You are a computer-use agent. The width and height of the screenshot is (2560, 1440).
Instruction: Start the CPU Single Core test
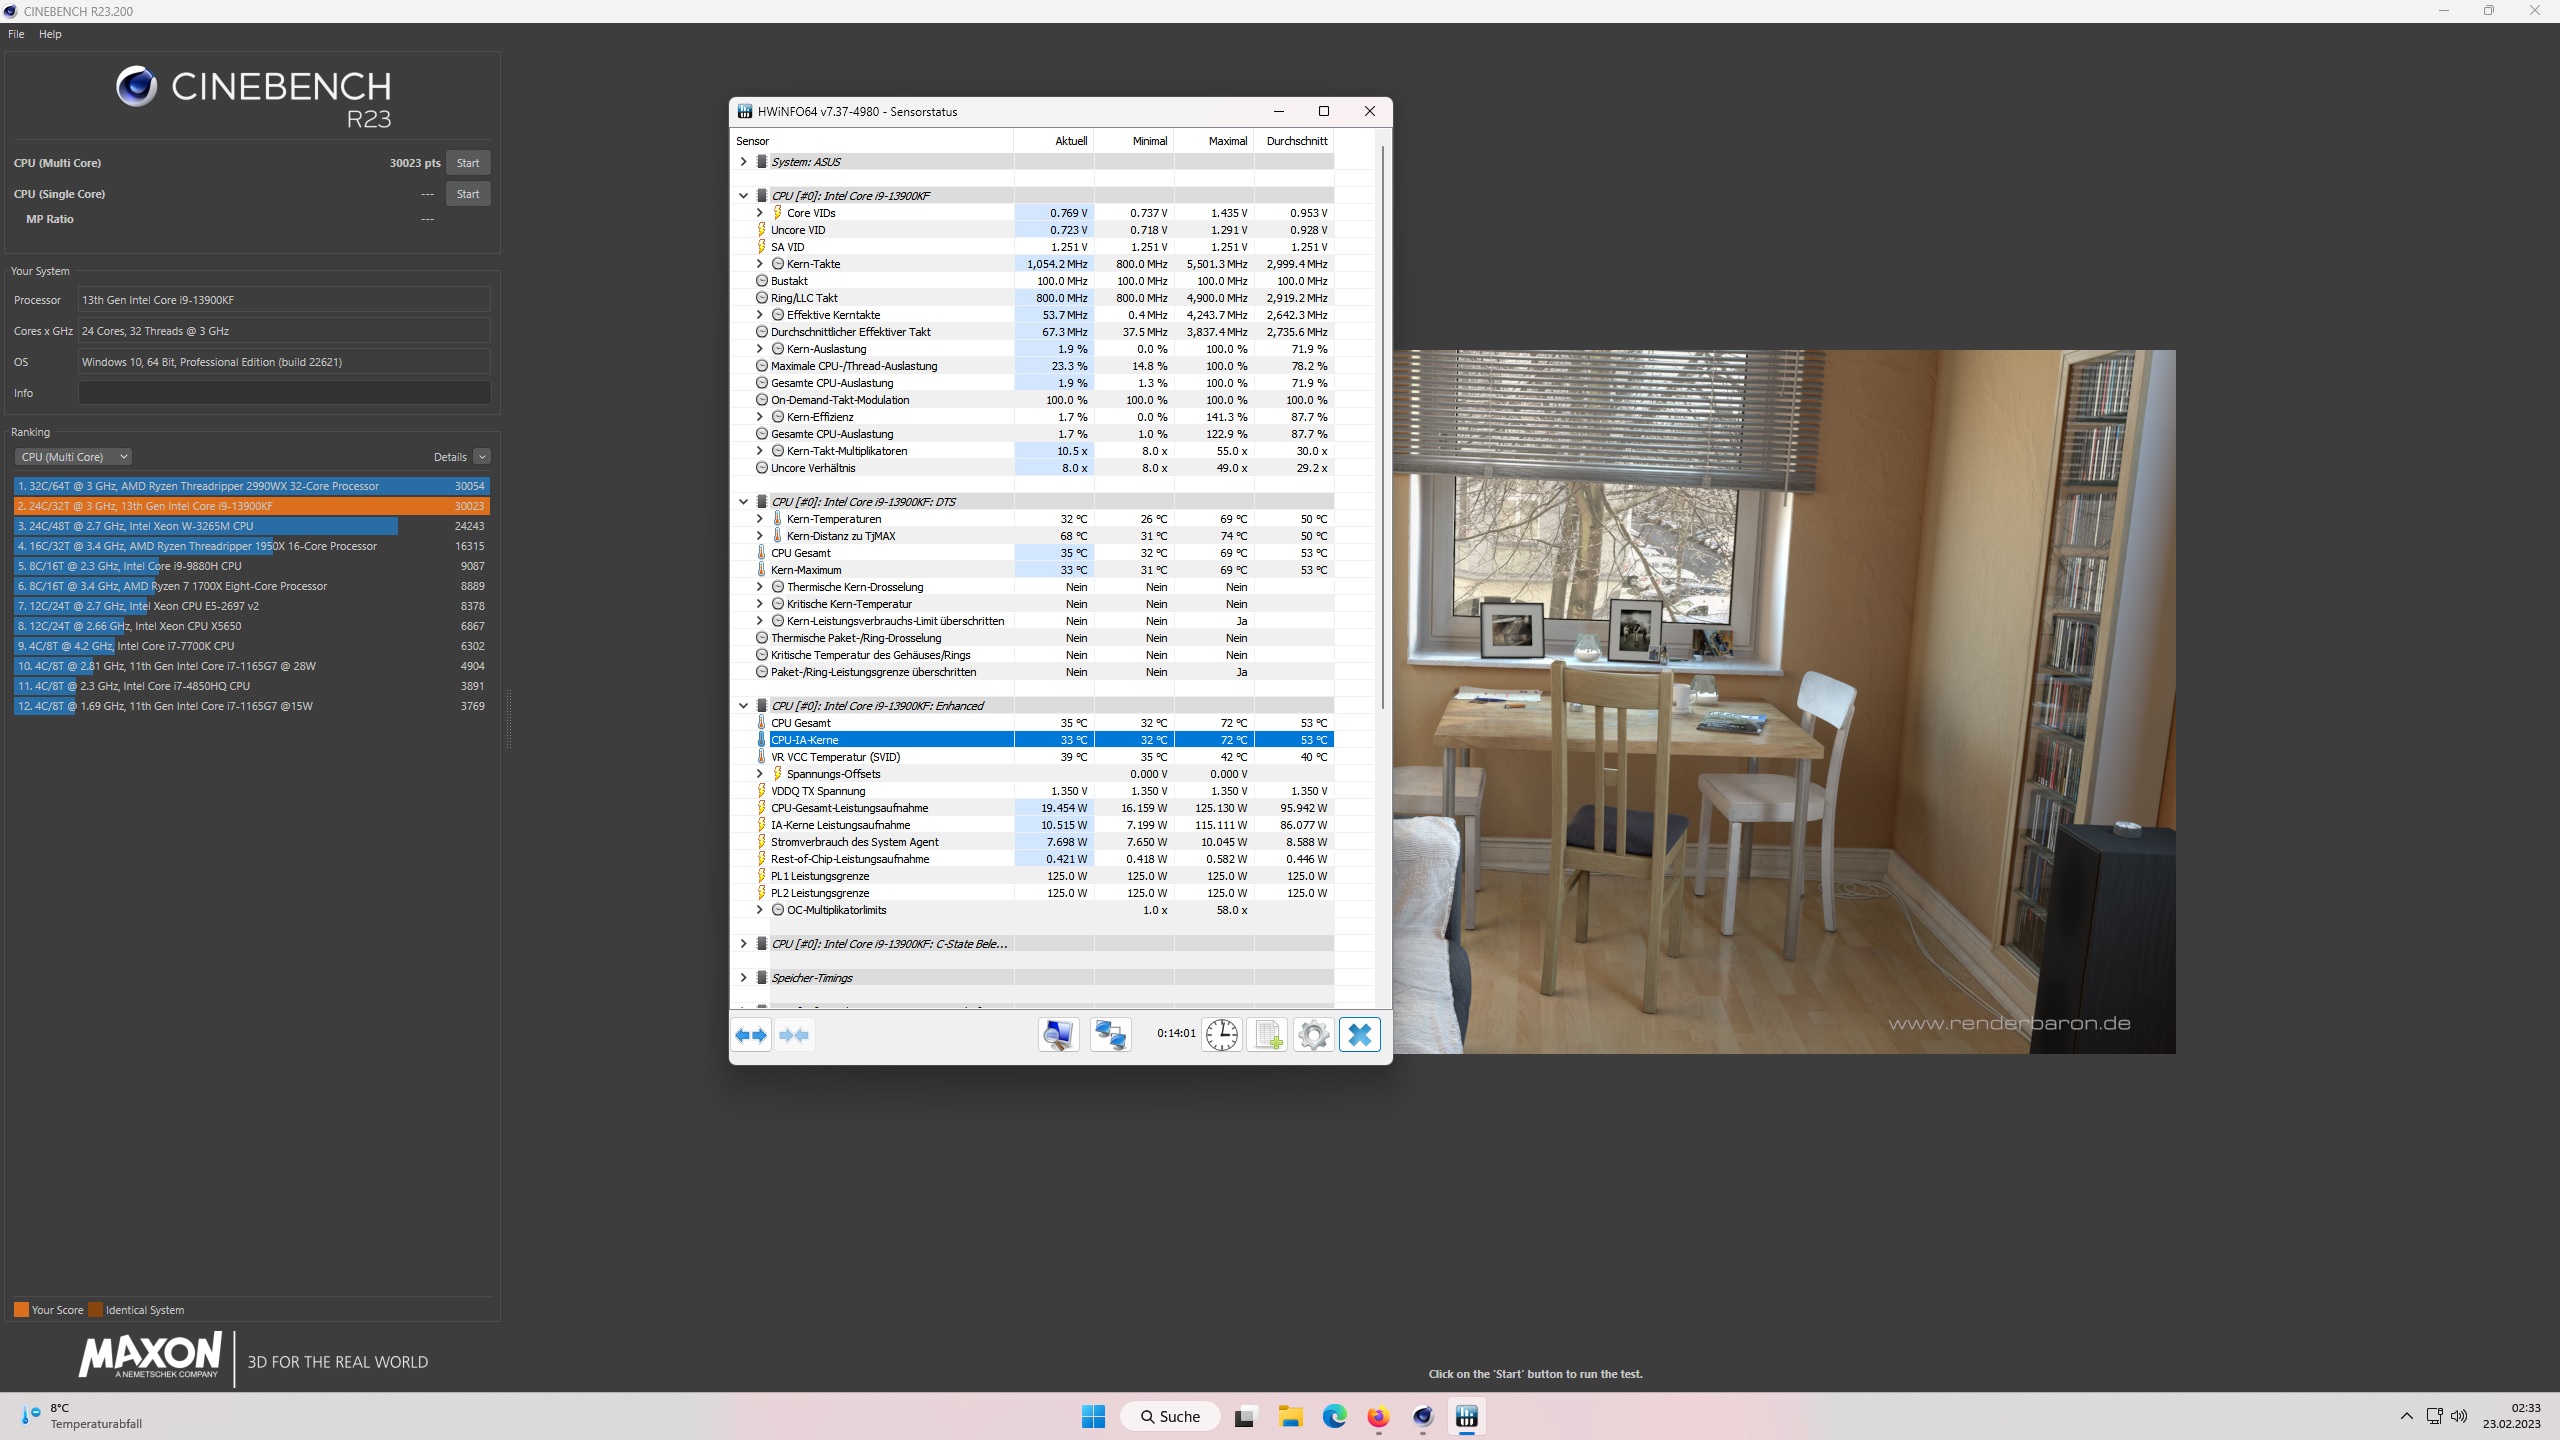coord(467,194)
